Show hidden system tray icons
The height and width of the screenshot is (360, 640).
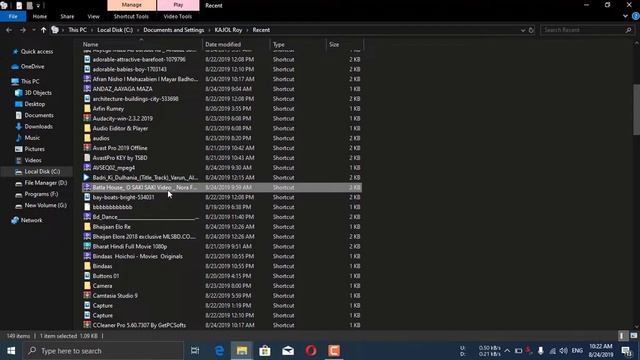(x=507, y=351)
